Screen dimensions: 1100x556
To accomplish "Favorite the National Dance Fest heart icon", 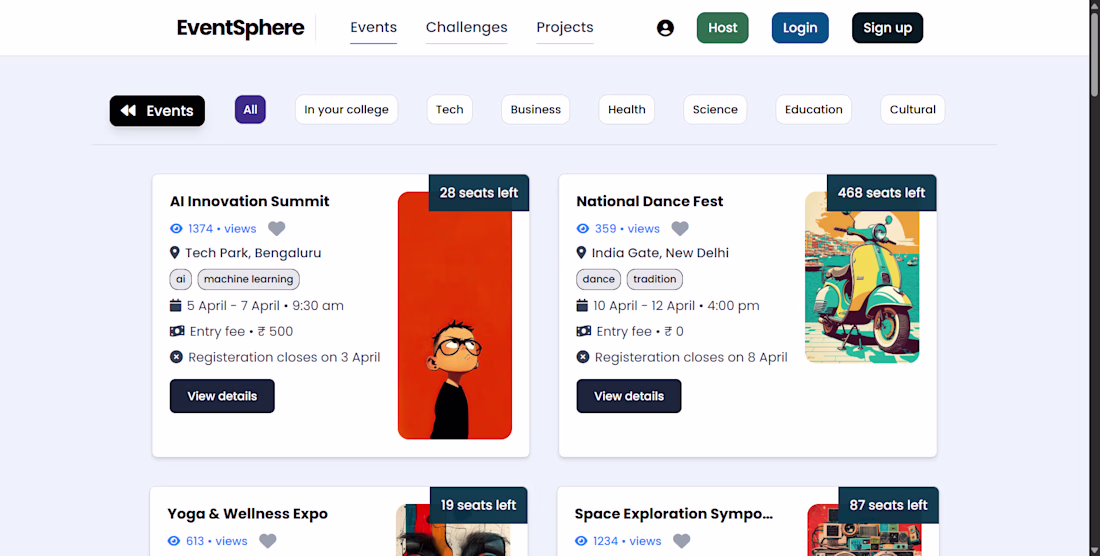I will [x=680, y=229].
